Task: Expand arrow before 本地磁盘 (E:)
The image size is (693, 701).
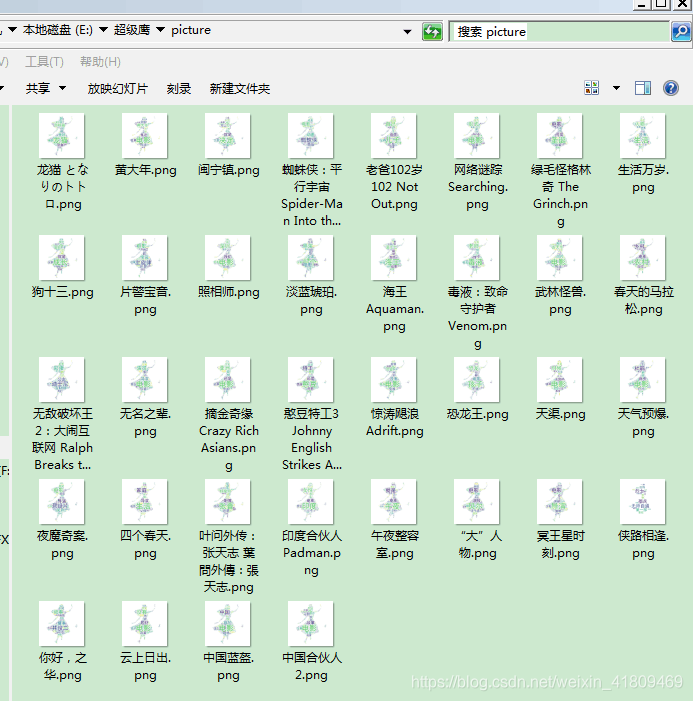Action: (12, 30)
